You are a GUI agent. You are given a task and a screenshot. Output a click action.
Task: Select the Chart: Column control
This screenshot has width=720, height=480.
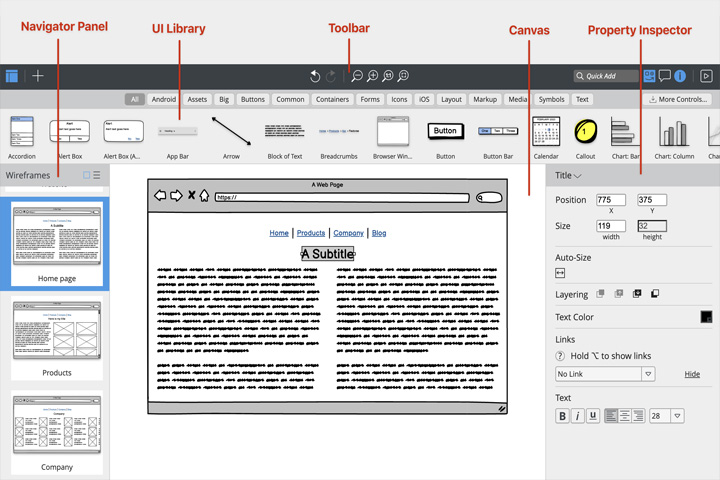[x=674, y=137]
